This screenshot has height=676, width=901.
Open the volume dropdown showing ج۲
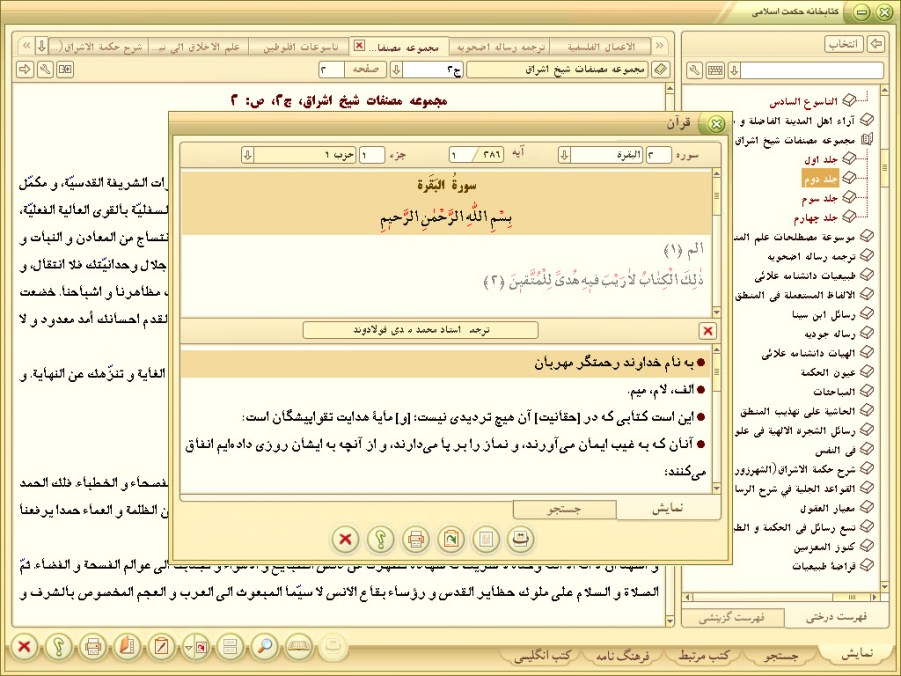click(396, 70)
